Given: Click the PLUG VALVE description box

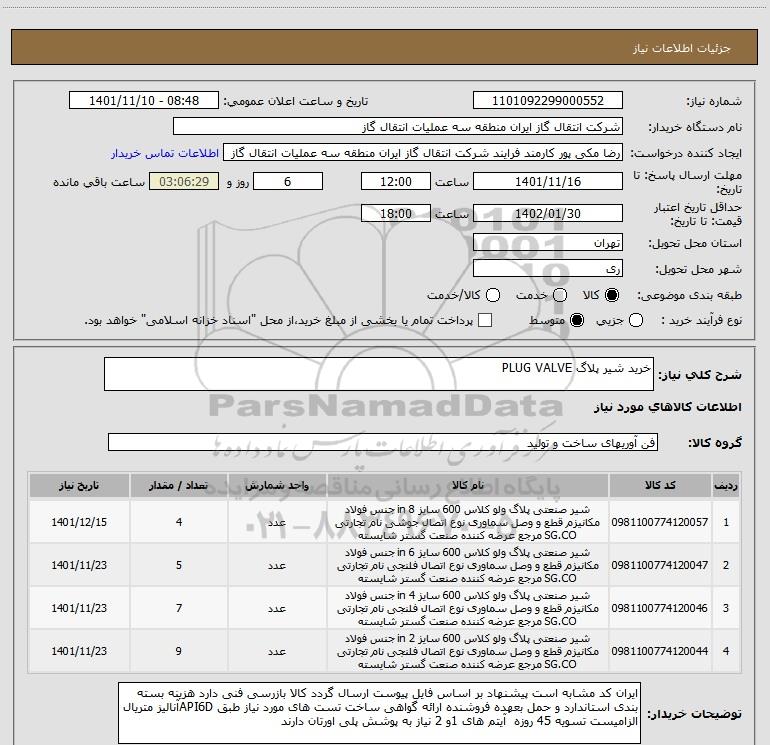Looking at the screenshot, I should [x=379, y=374].
